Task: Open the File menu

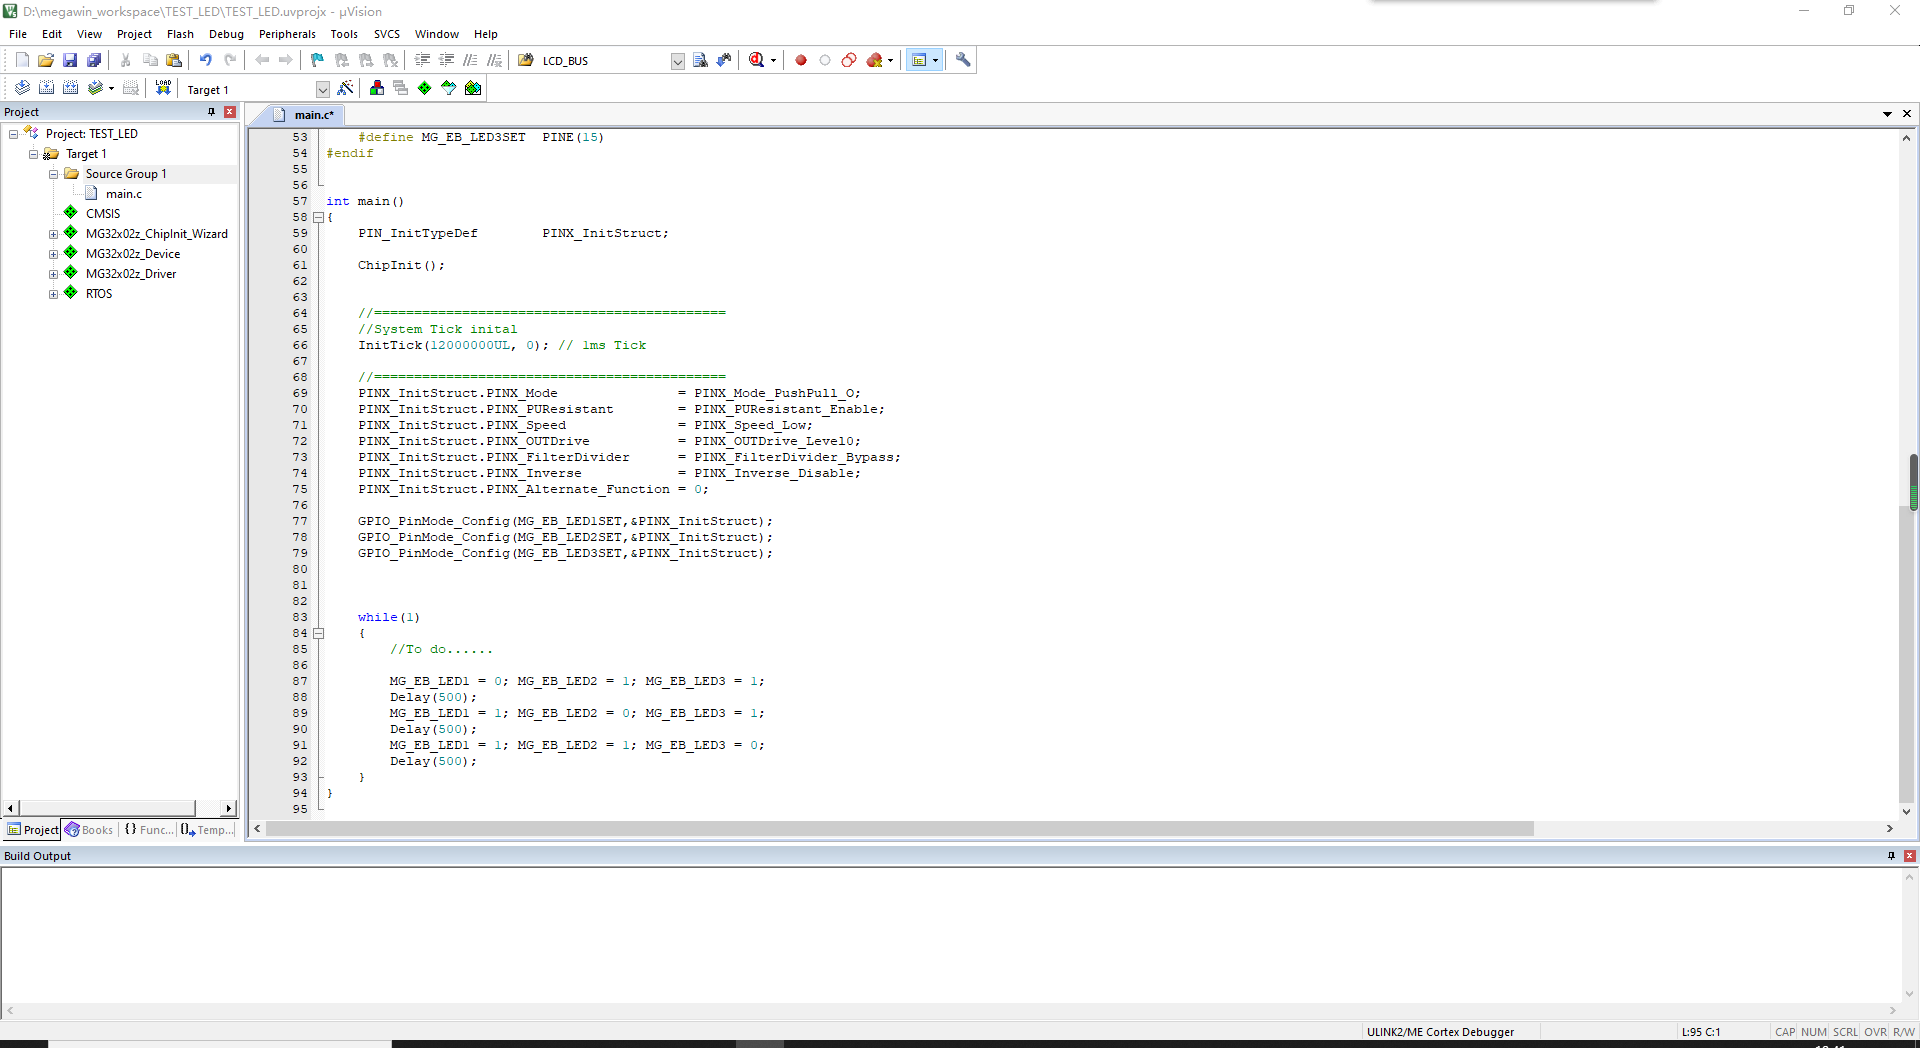Action: pyautogui.click(x=18, y=34)
